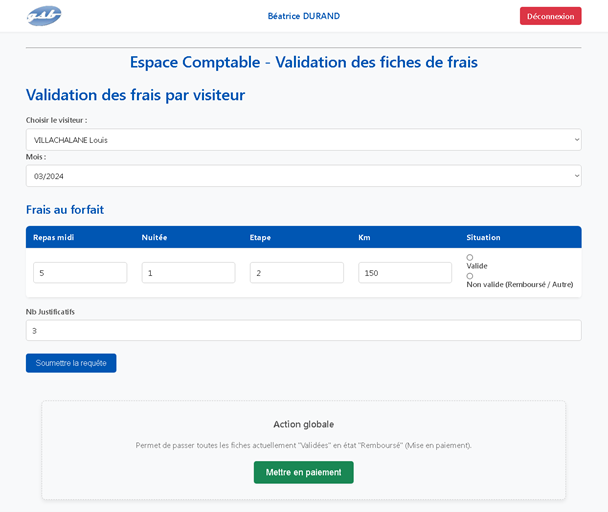Image resolution: width=608 pixels, height=512 pixels.
Task: Log out with the Déconnexion button
Action: coord(550,16)
